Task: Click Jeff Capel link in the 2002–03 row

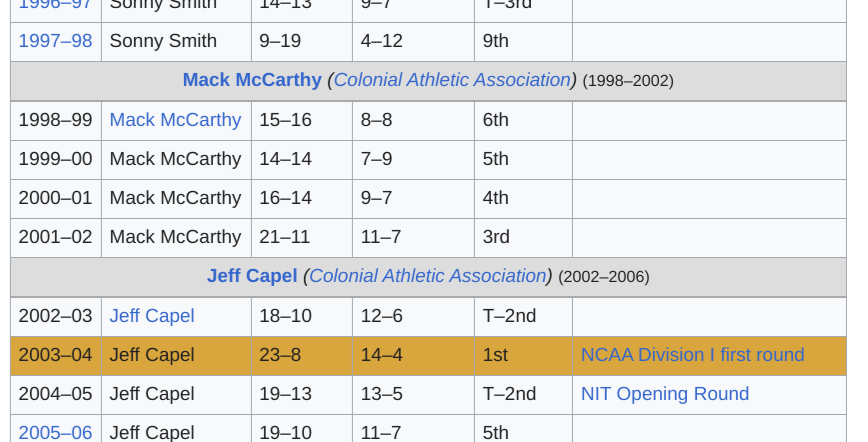Action: 152,316
